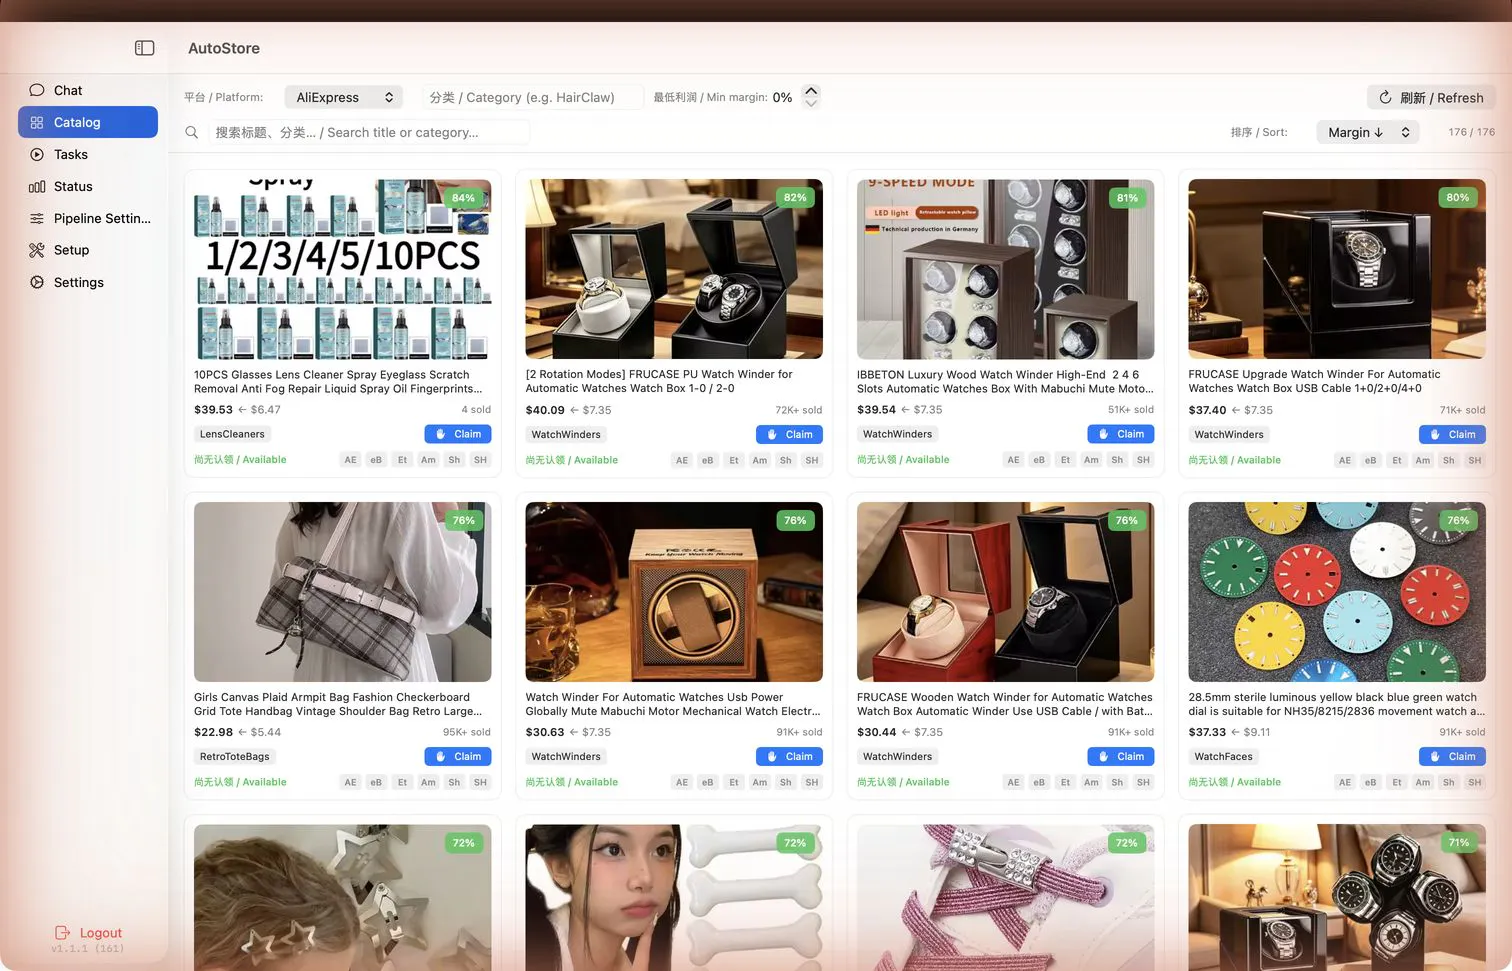Open the Margin sort dropdown
1512x971 pixels.
[1368, 132]
